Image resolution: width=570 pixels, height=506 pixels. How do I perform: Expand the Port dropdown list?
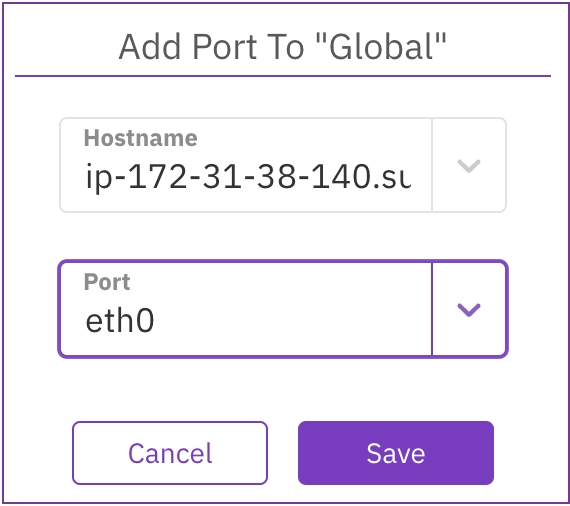469,310
